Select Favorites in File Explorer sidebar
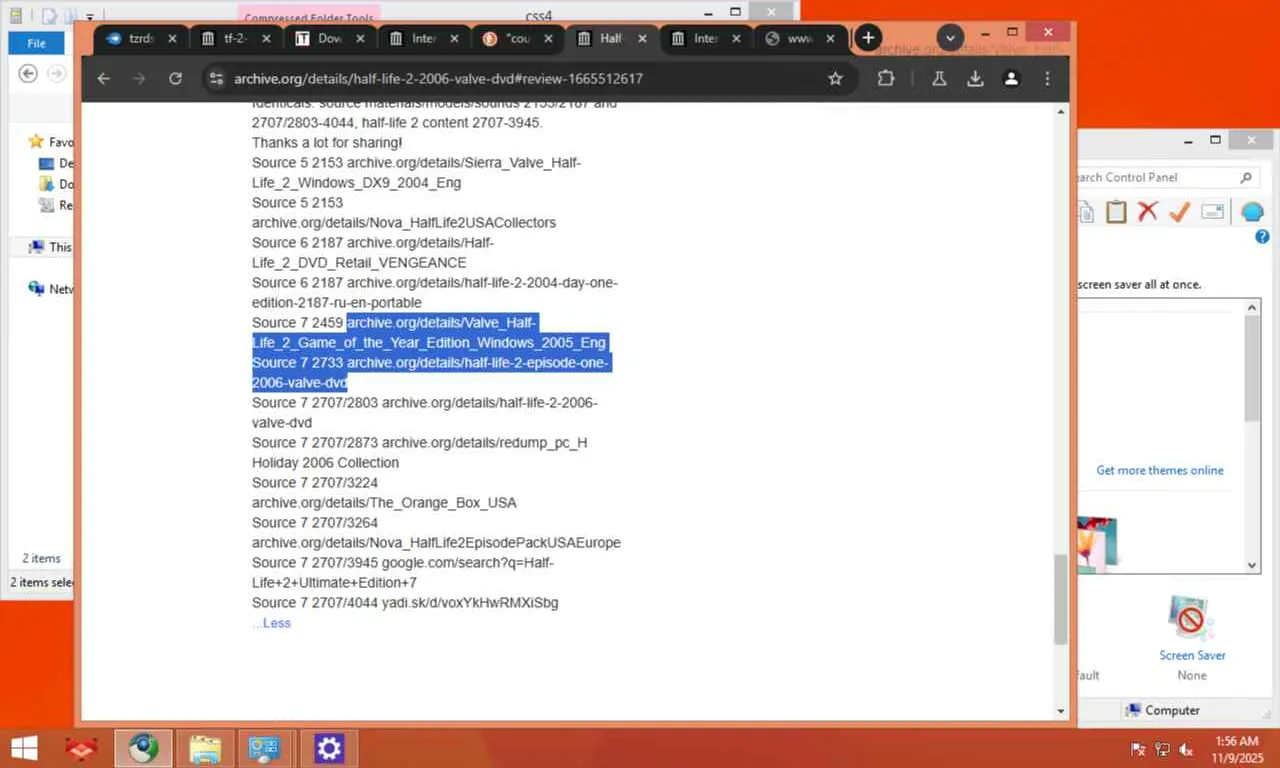 point(52,142)
